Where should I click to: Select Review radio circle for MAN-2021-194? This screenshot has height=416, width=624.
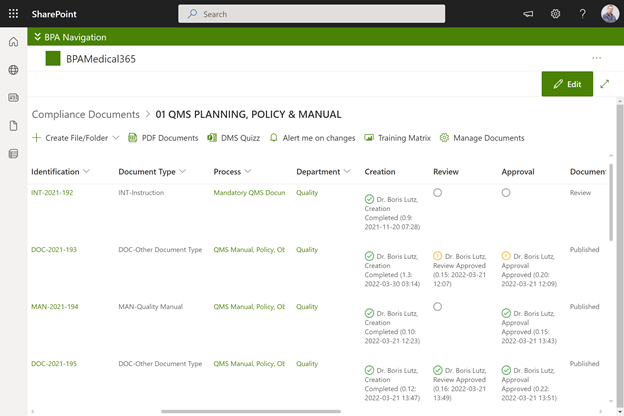(438, 307)
